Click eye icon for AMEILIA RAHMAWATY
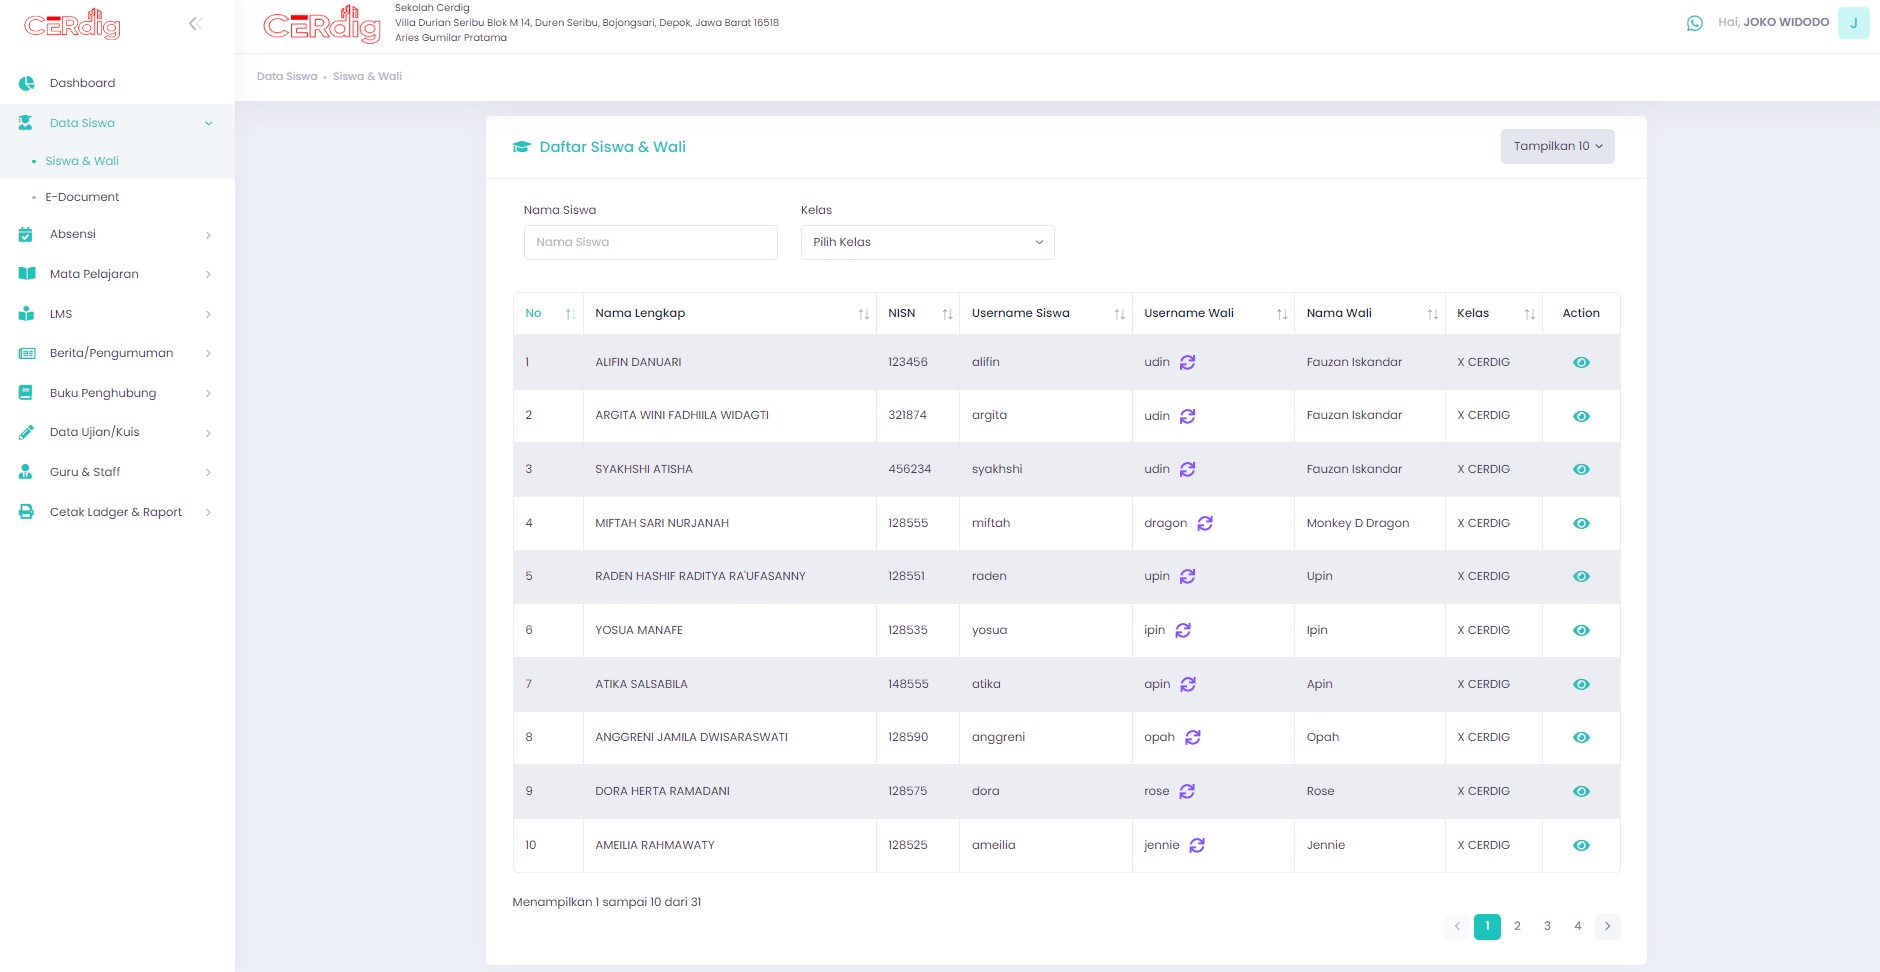Viewport: 1880px width, 972px height. pyautogui.click(x=1581, y=845)
